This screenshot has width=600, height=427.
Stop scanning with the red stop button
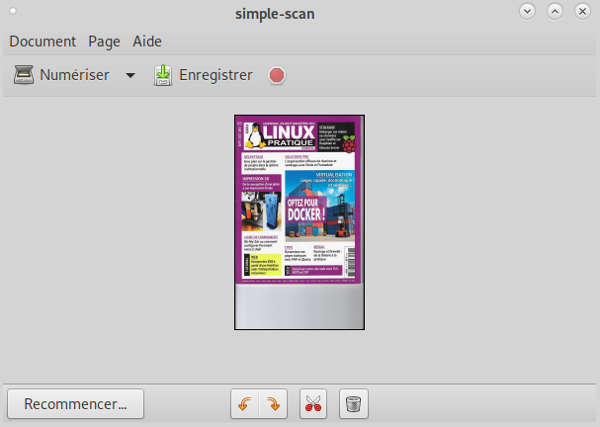277,75
